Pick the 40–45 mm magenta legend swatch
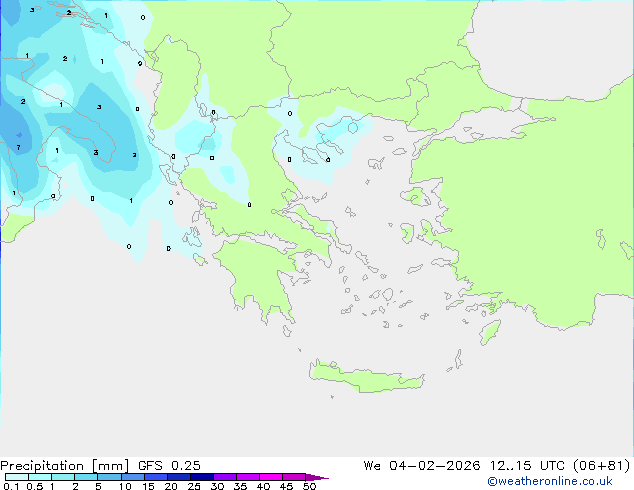634x490 pixels. click(x=271, y=477)
